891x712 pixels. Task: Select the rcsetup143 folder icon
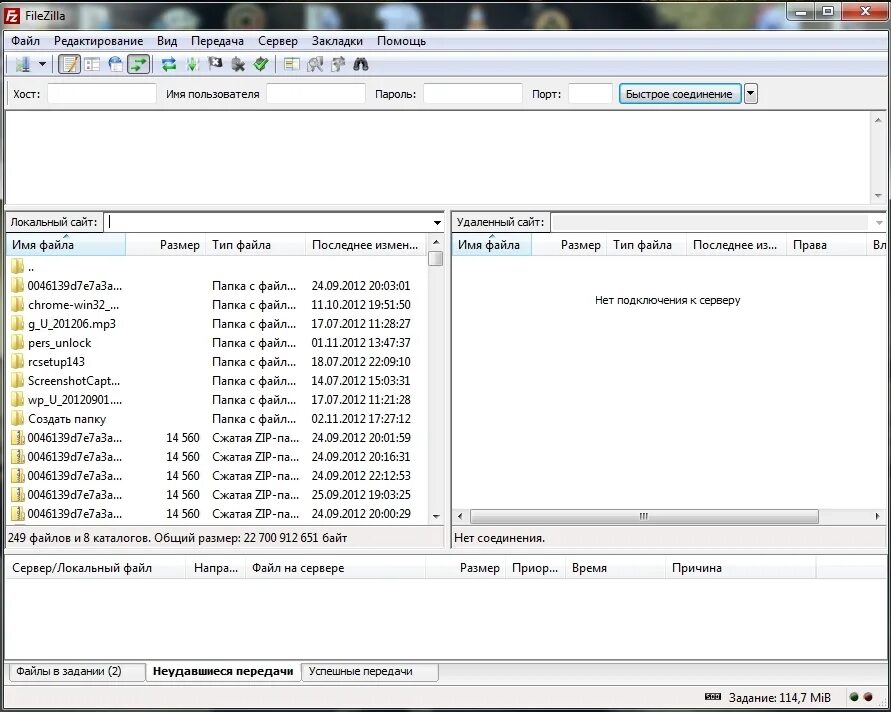pyautogui.click(x=18, y=362)
